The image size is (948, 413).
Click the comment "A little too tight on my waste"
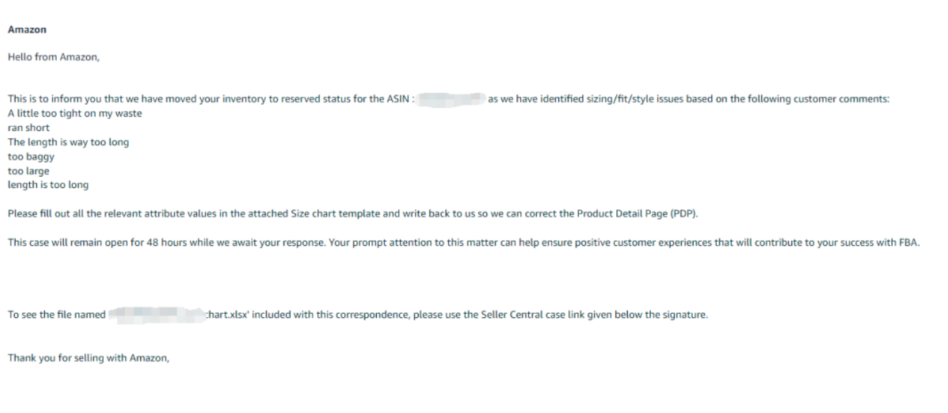tap(75, 114)
